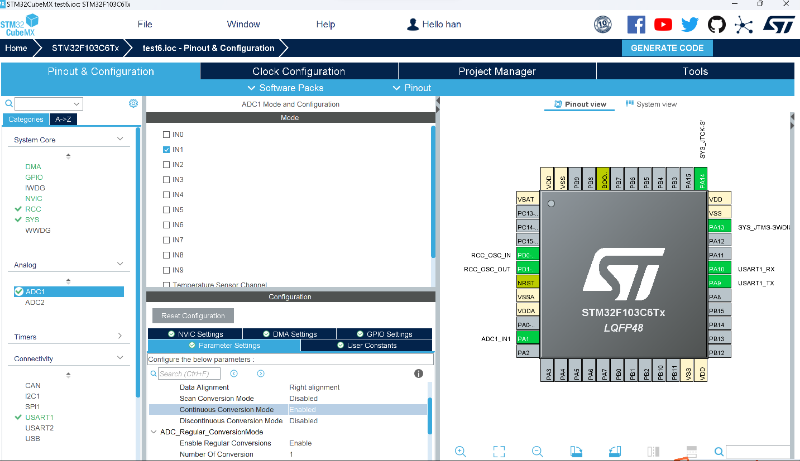Select USART1 in the Connectivity list

[39, 417]
